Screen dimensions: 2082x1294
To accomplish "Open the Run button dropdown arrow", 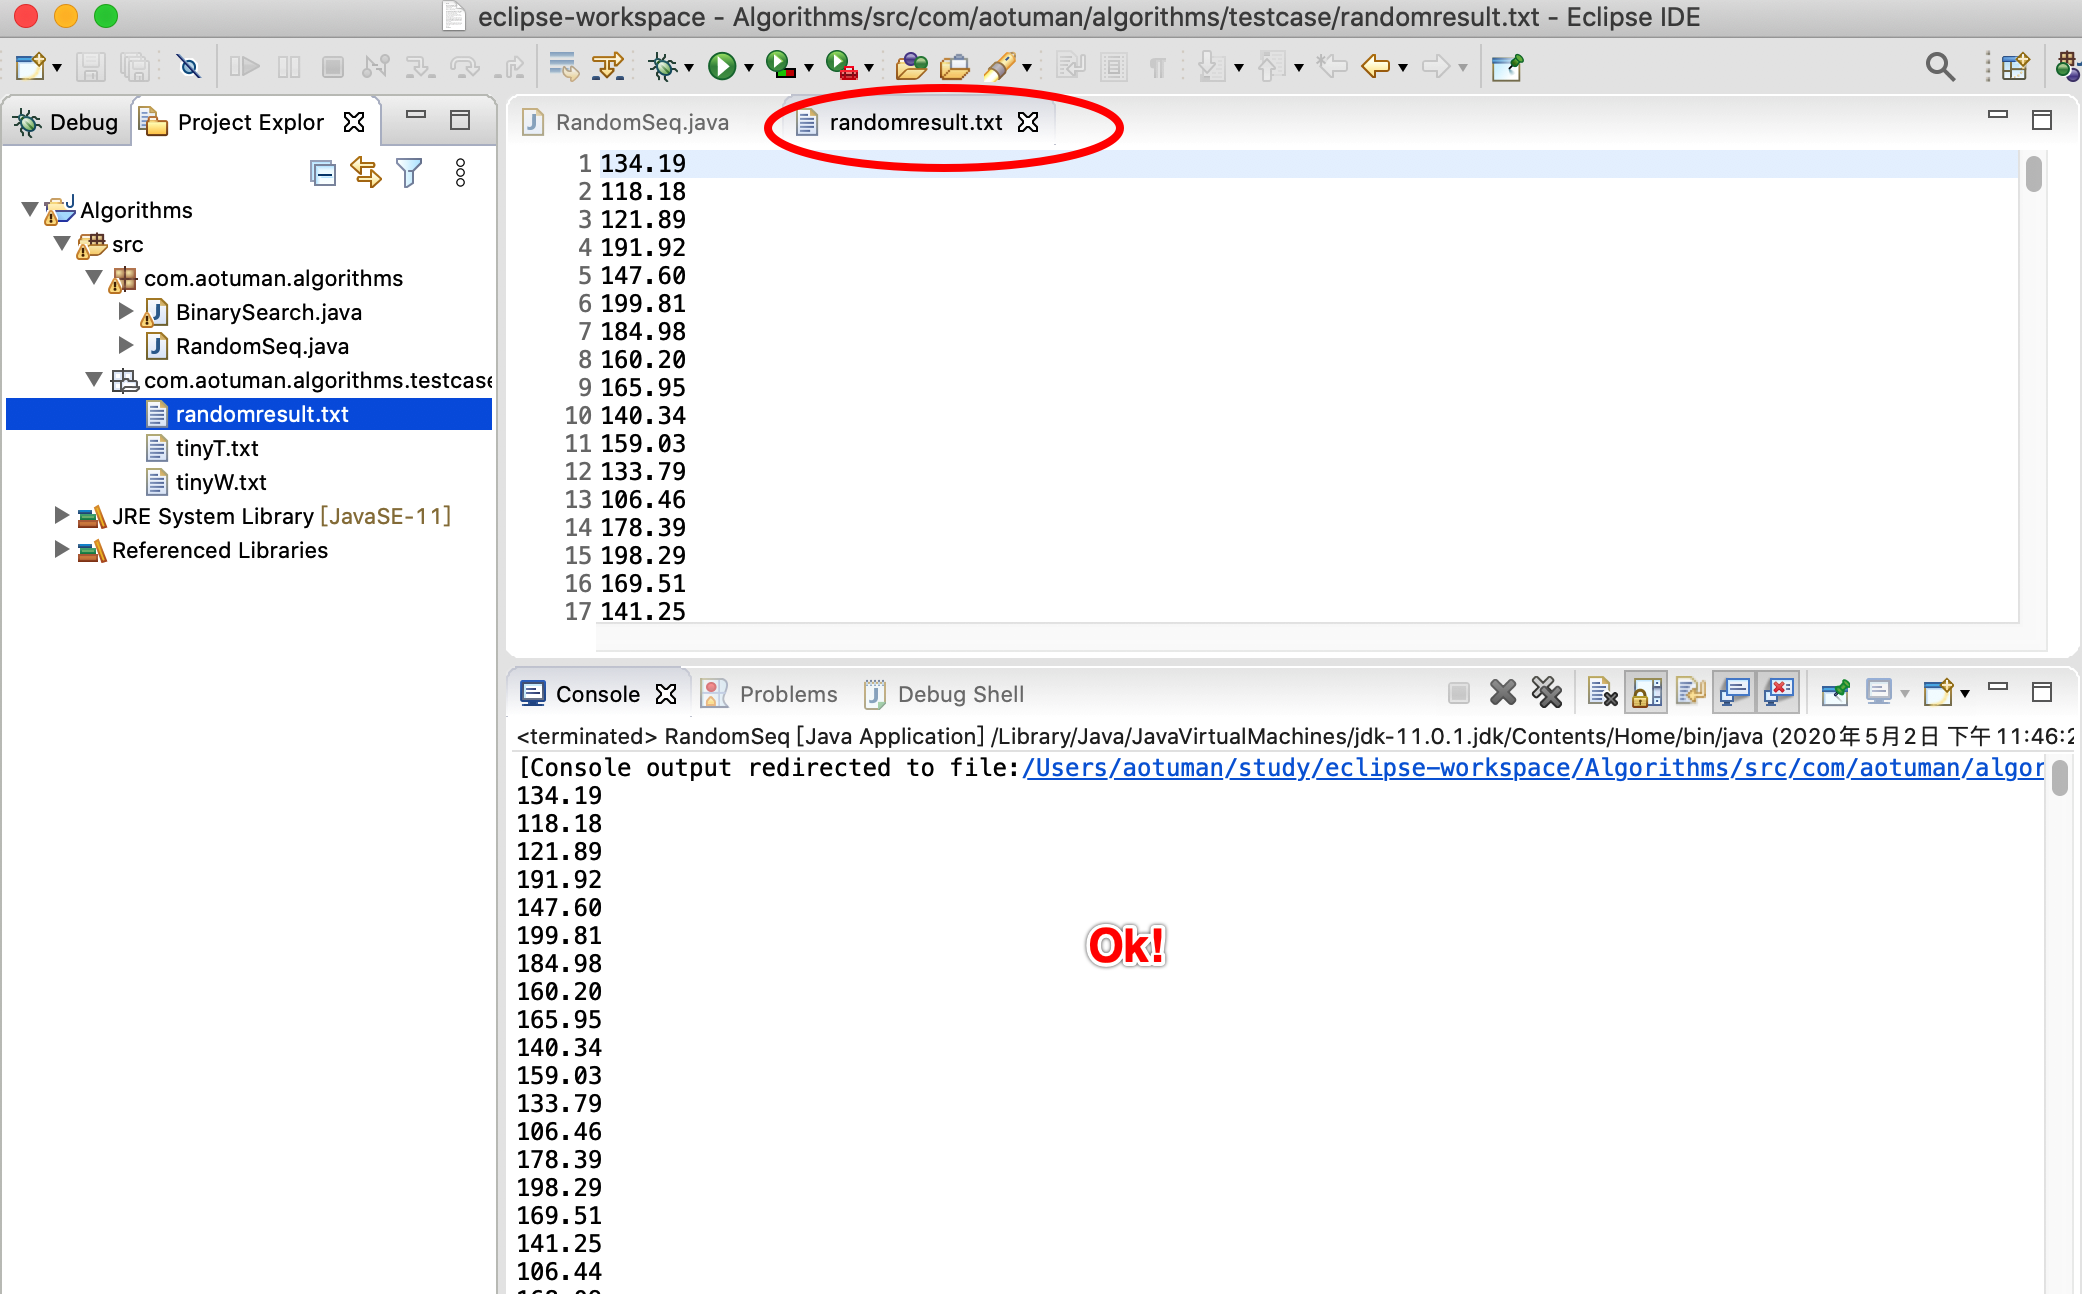I will [749, 68].
